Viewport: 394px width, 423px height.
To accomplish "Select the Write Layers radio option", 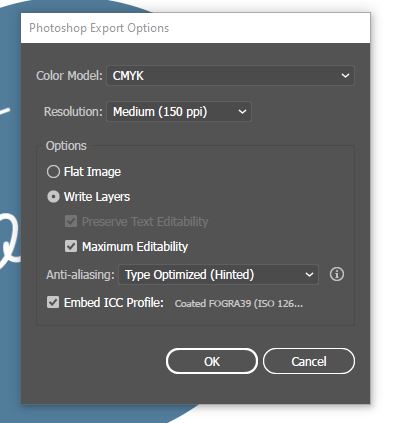I will pyautogui.click(x=53, y=197).
